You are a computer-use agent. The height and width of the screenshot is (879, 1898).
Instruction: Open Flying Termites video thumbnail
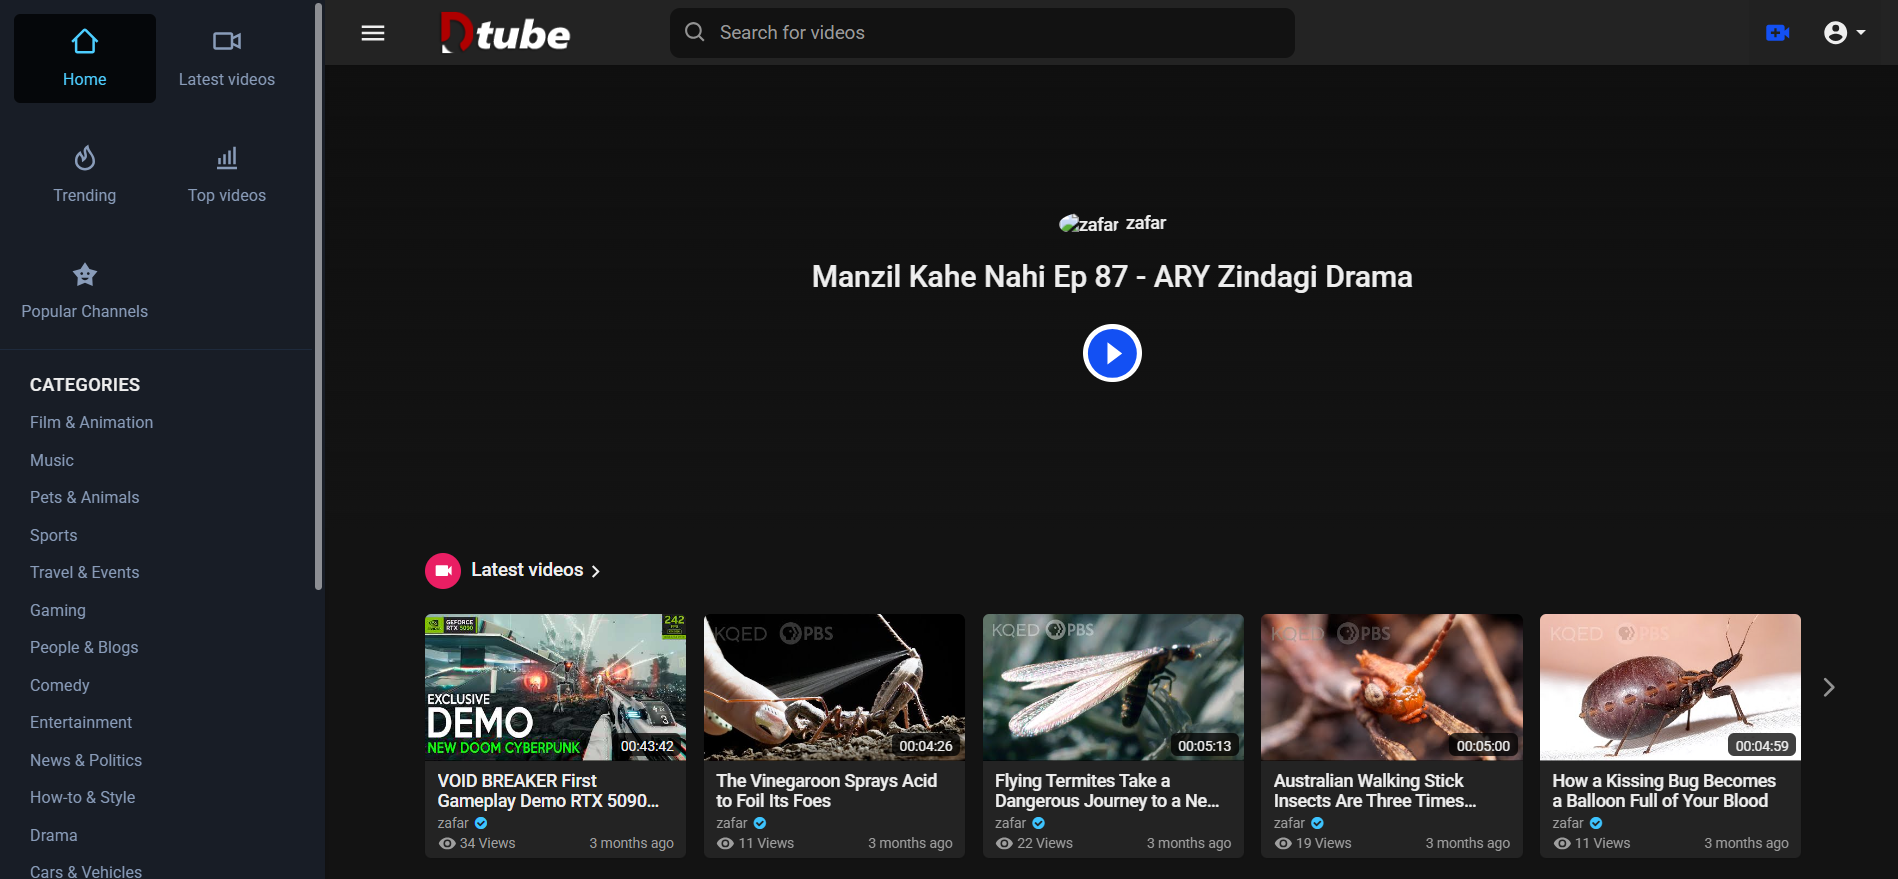[x=1113, y=687]
